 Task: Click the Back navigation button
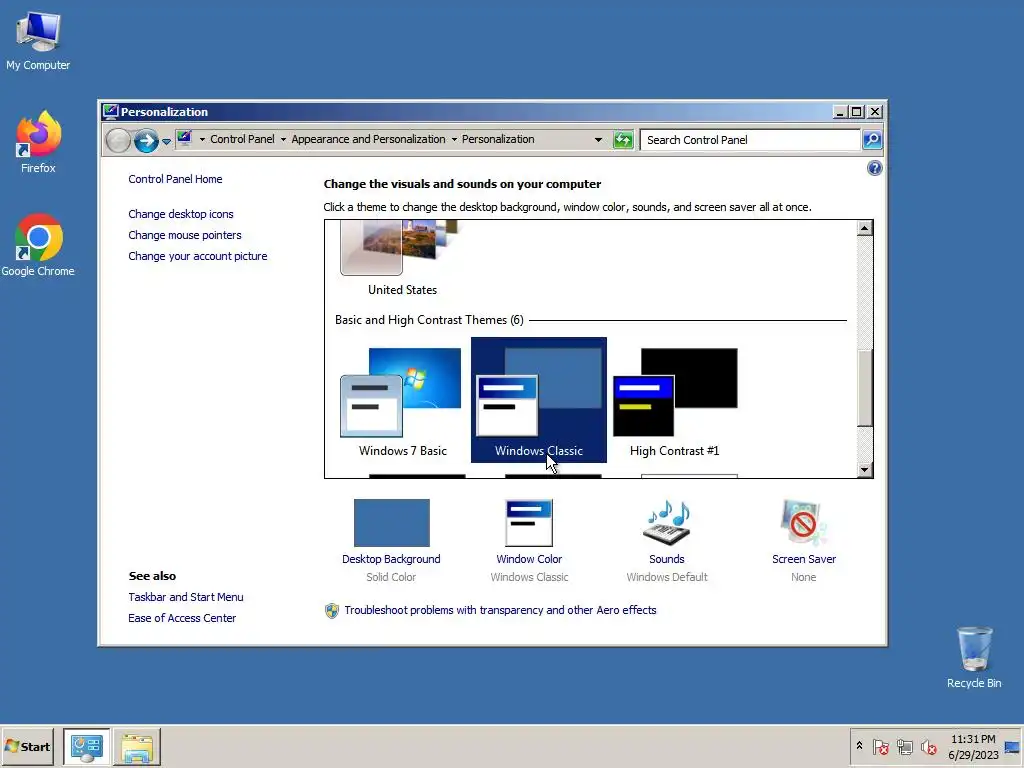coord(118,140)
